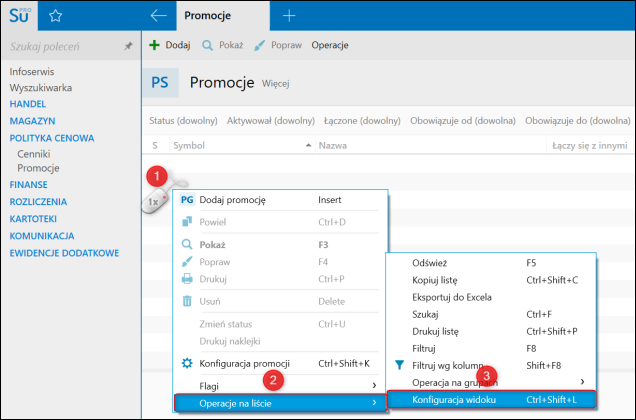Viewport: 636px width, 420px height.
Task: Open the Status (dowolny) filter
Action: 175,121
